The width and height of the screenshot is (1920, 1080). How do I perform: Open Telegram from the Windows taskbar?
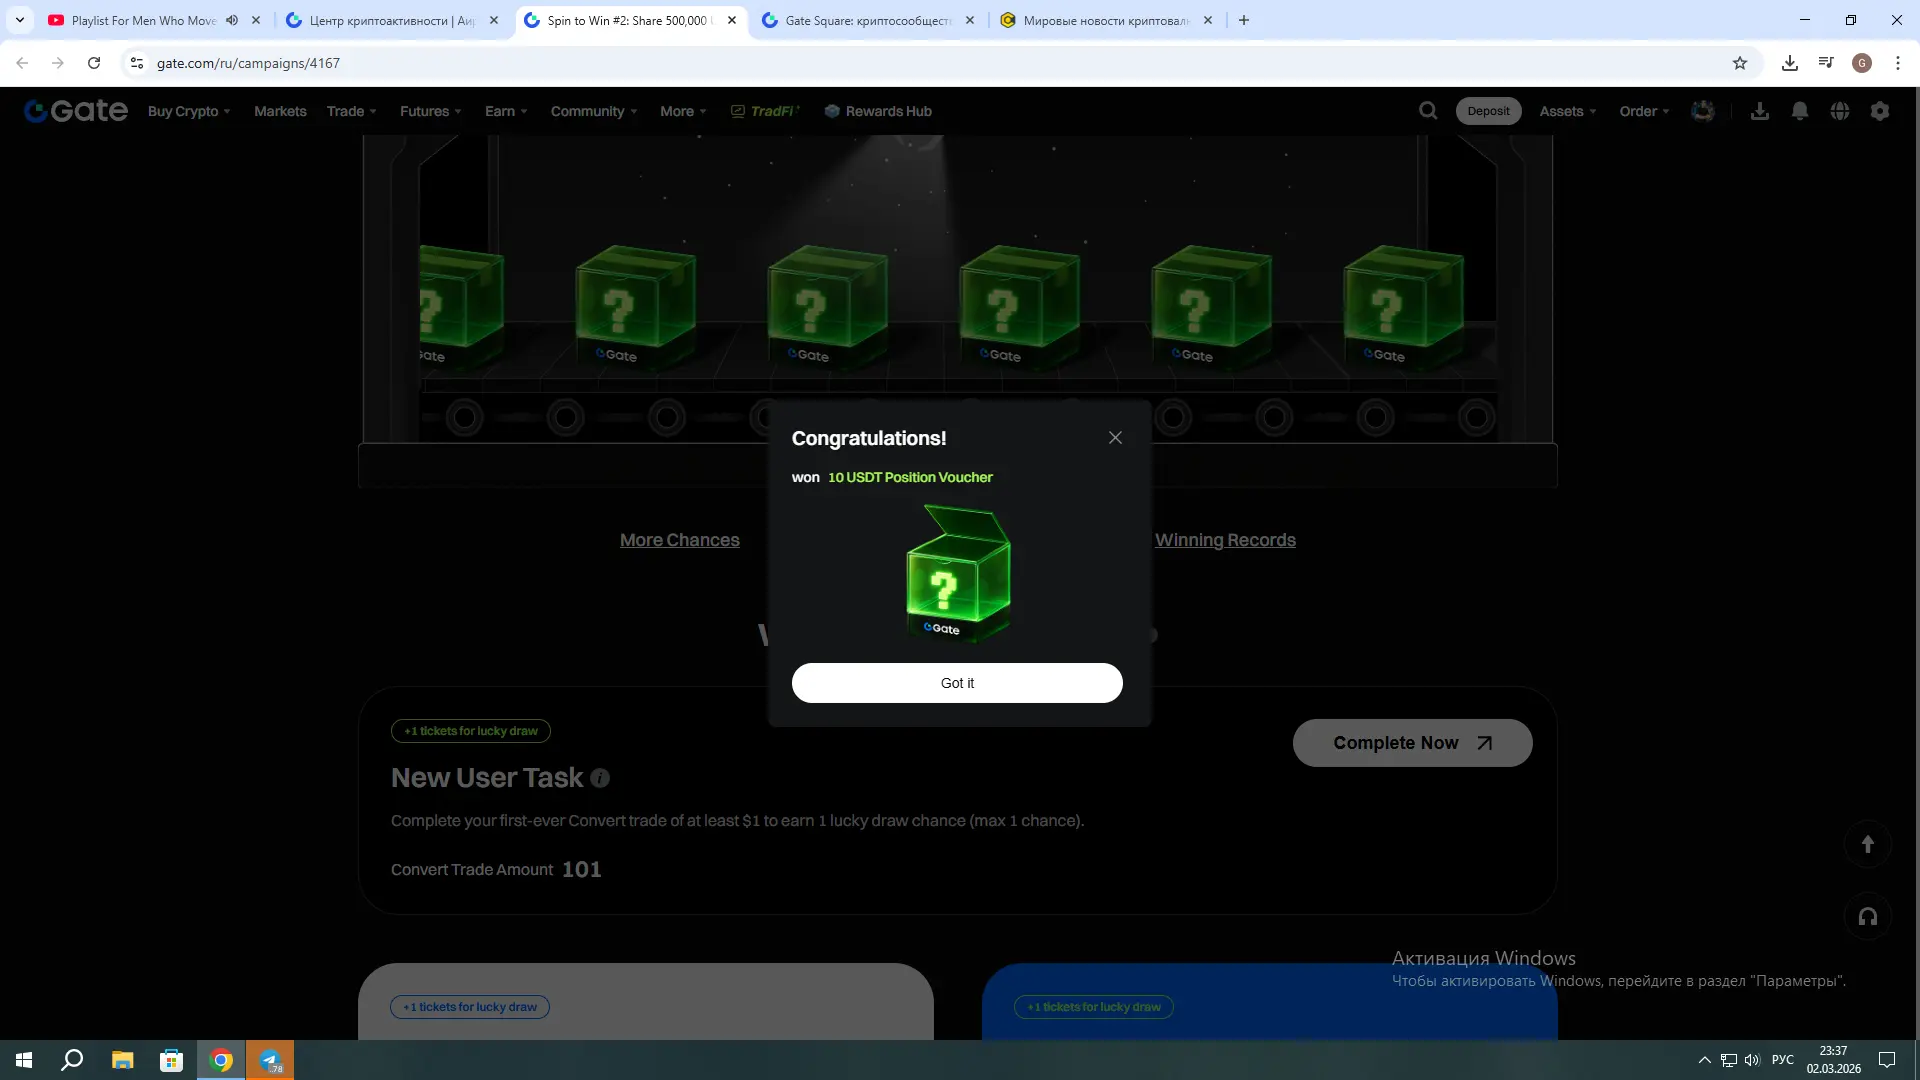point(271,1060)
